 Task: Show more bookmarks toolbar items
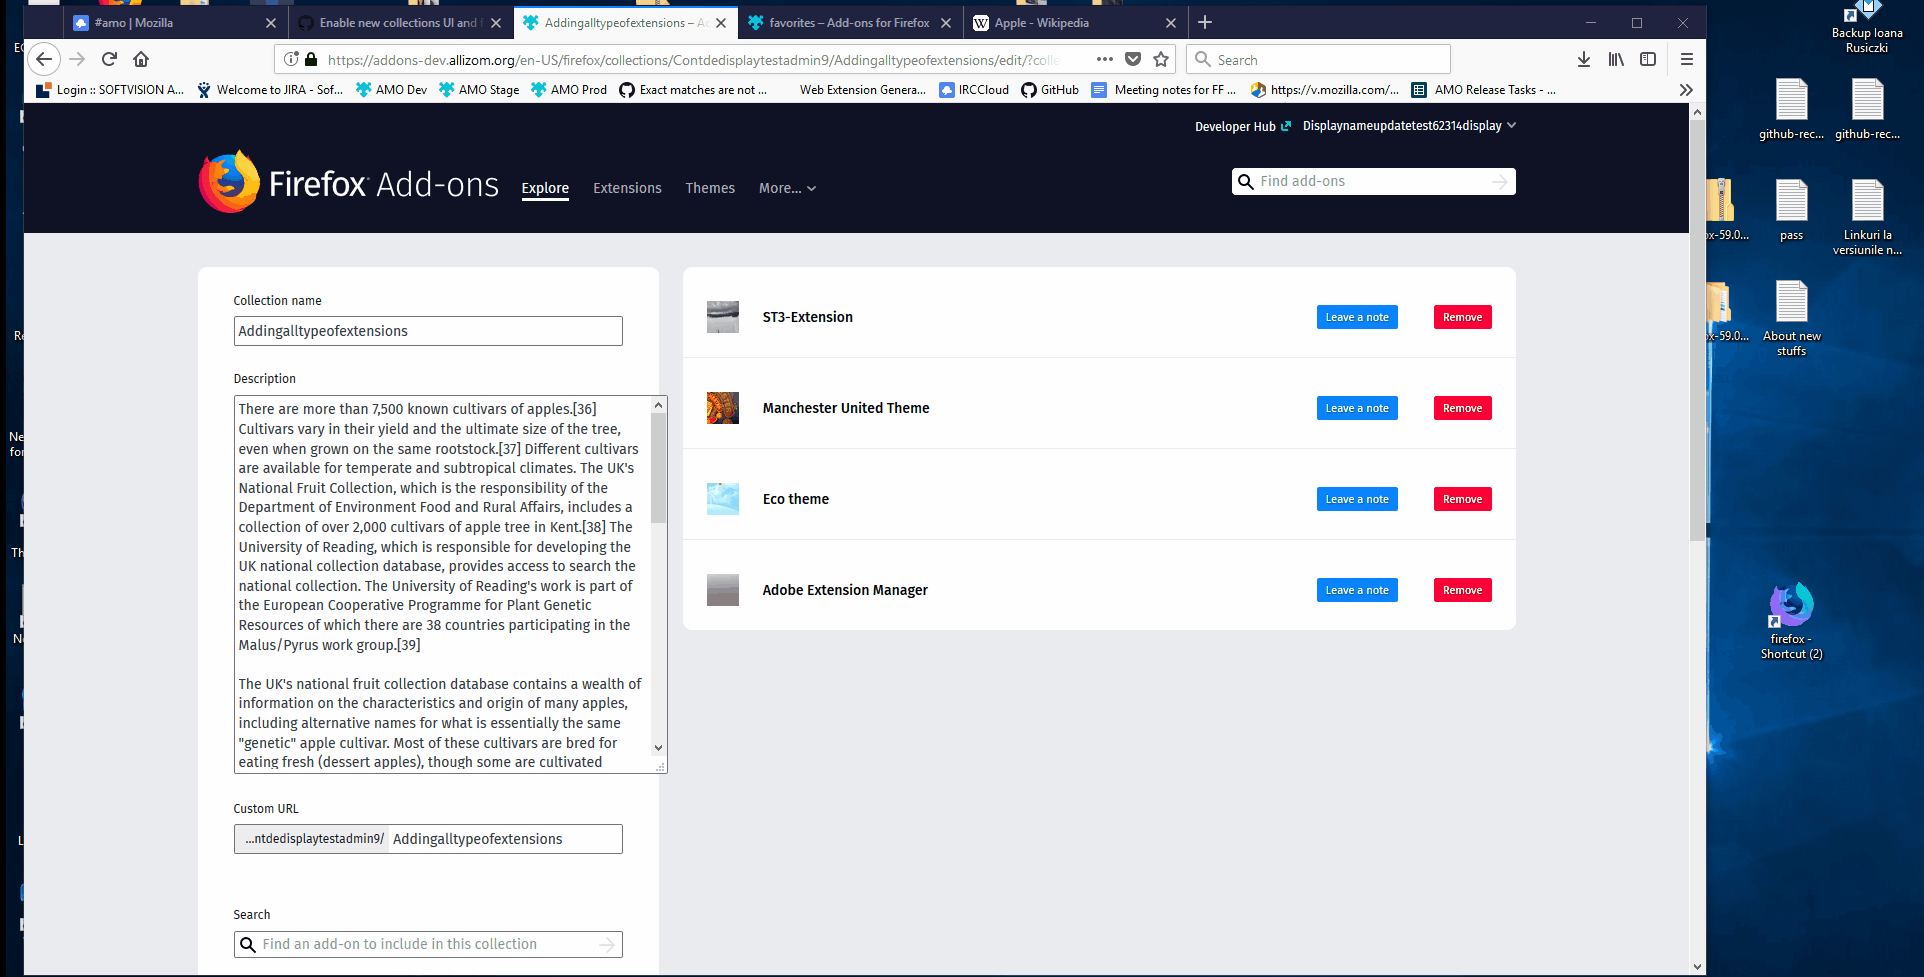(1686, 90)
